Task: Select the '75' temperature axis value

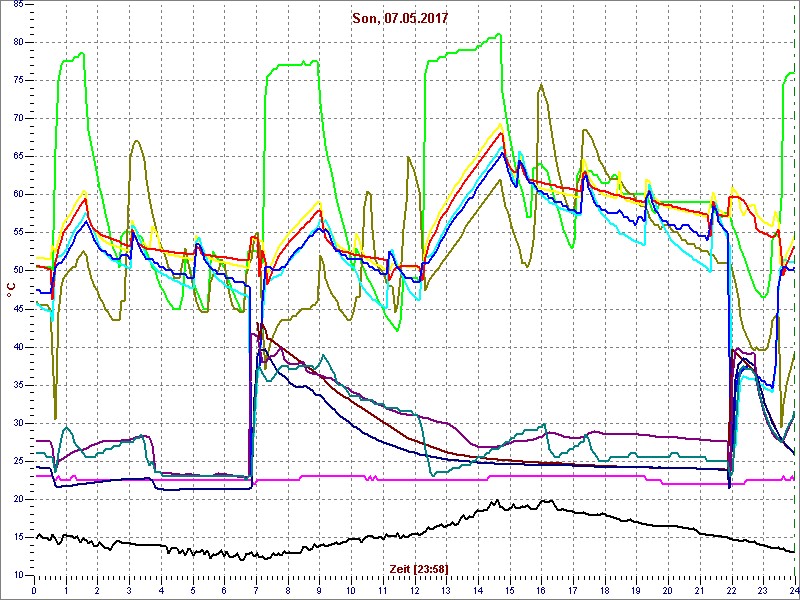Action: pyautogui.click(x=17, y=81)
